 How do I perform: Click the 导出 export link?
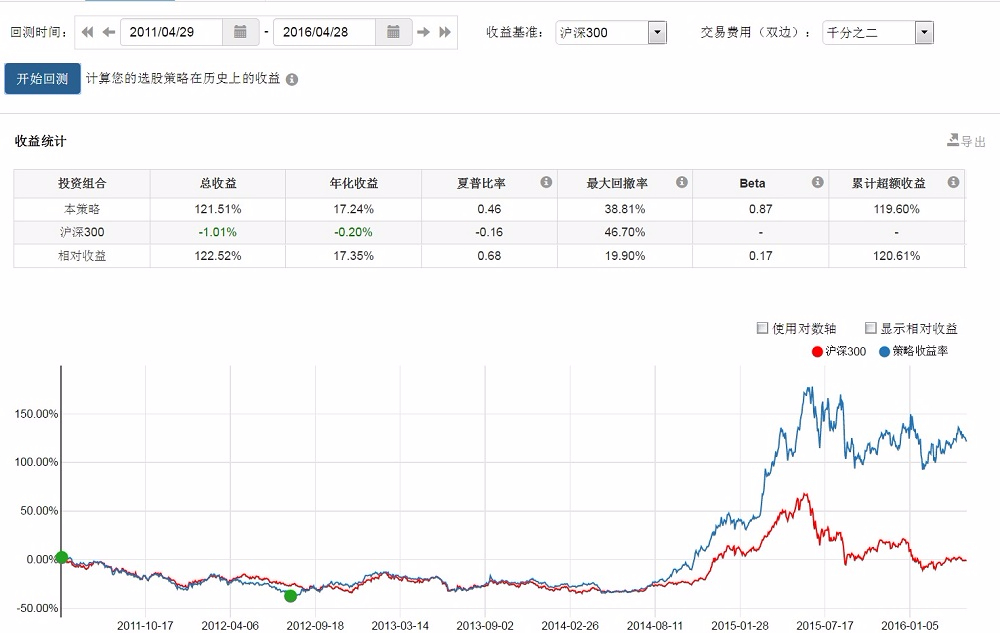(966, 141)
